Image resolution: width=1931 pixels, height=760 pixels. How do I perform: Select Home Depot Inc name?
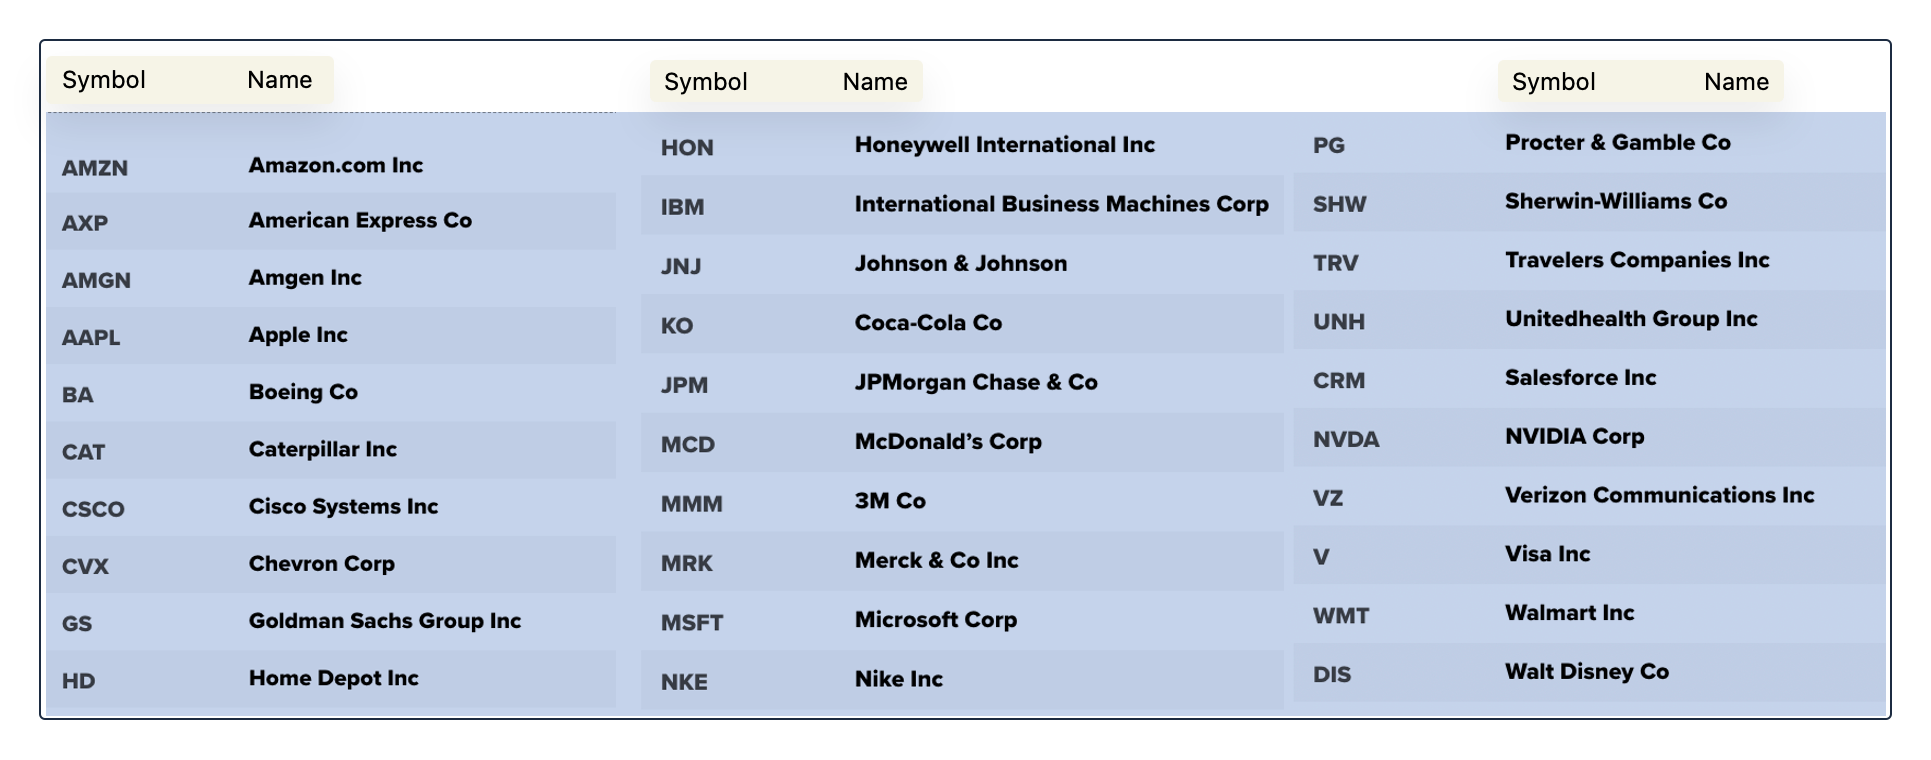[x=334, y=678]
